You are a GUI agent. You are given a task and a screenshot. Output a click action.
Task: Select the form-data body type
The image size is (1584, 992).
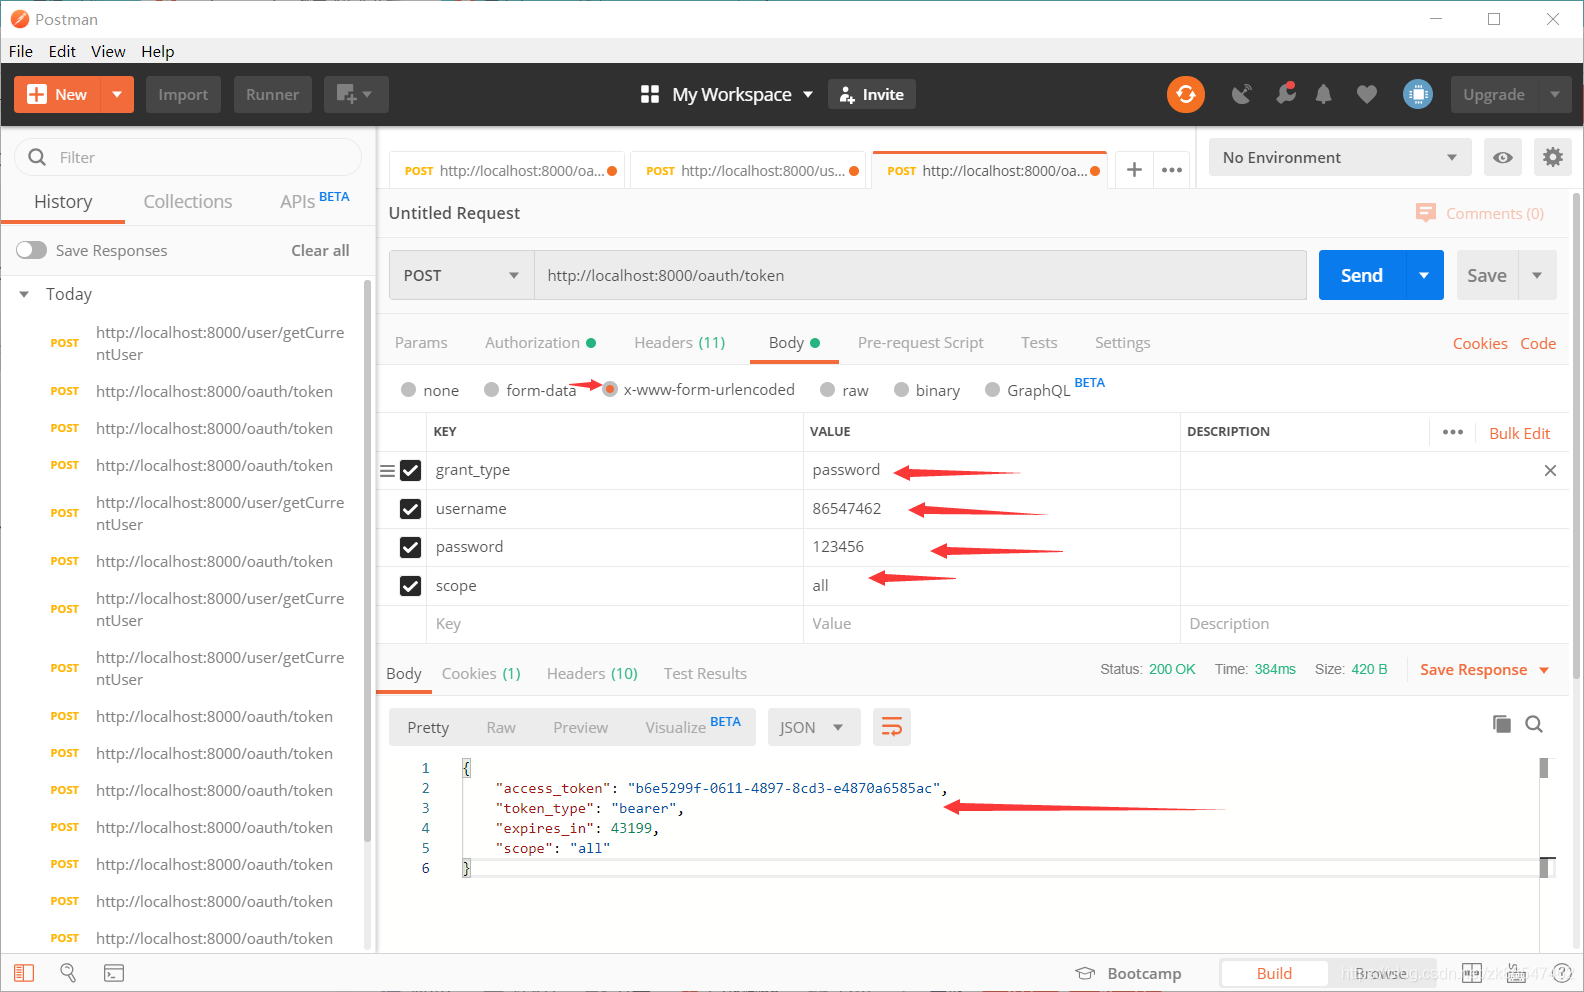coord(491,390)
